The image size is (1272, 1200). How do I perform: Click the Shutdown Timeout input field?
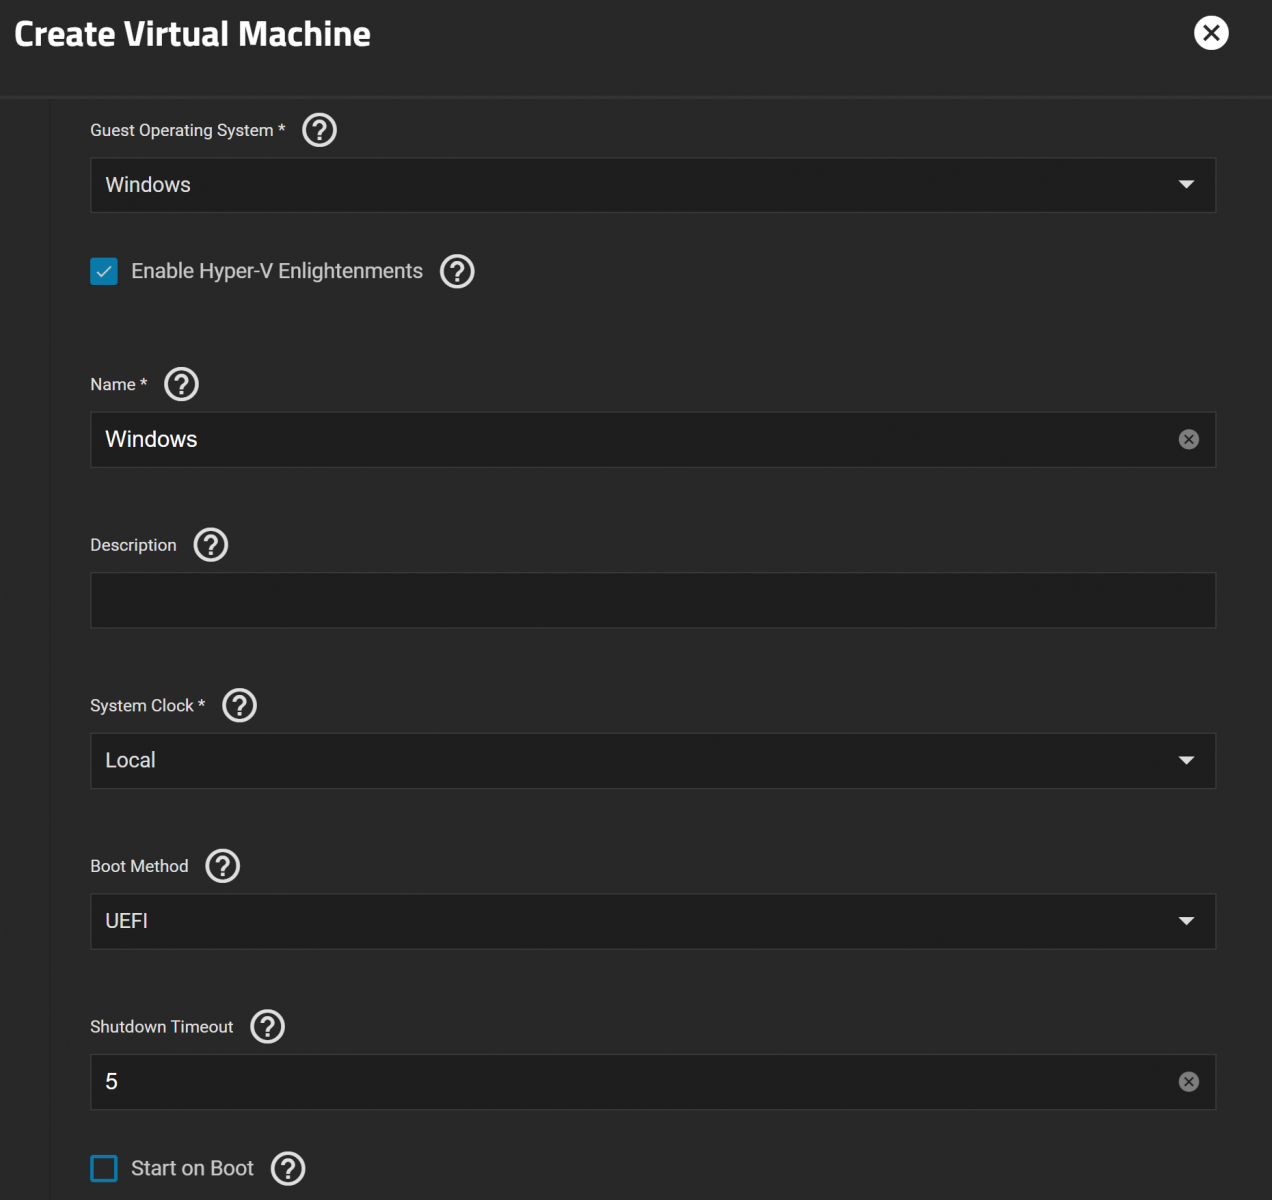click(x=630, y=1082)
